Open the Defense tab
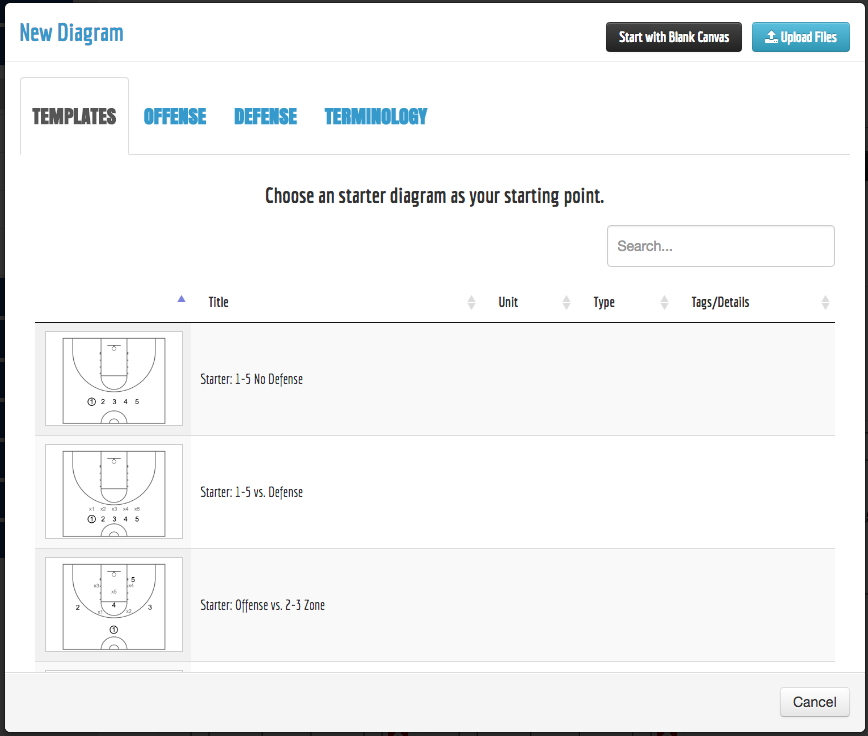Screen dimensions: 868x736 pyautogui.click(x=265, y=116)
